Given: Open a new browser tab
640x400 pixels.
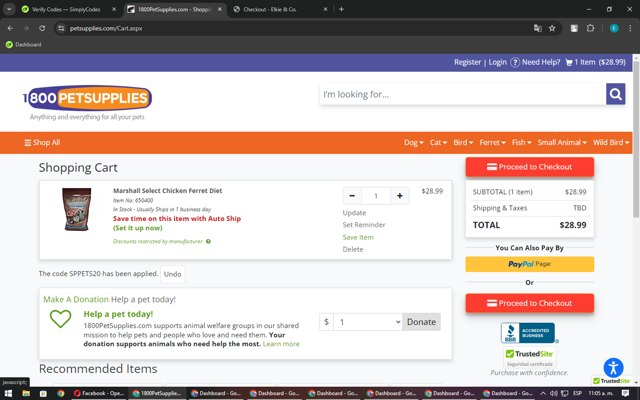Looking at the screenshot, I should pos(341,9).
